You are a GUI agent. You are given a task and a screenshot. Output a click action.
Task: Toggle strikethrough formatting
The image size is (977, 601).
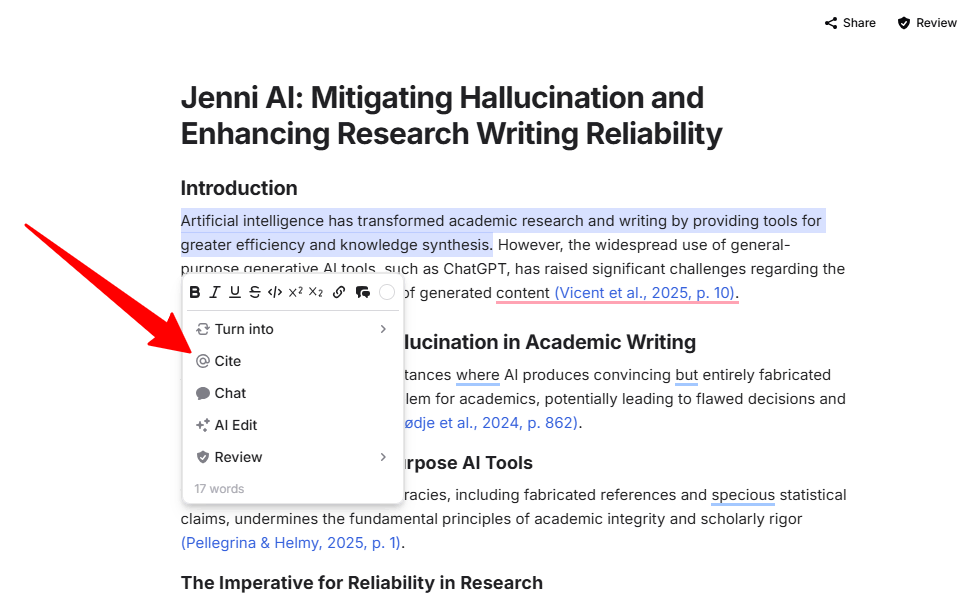tap(255, 291)
